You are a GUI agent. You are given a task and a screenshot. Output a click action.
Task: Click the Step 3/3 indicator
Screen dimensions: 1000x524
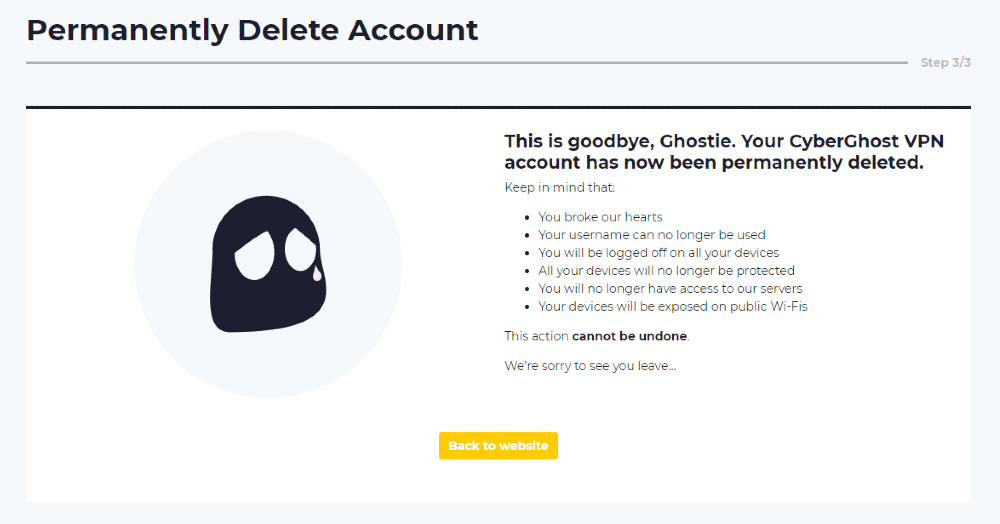coord(946,62)
